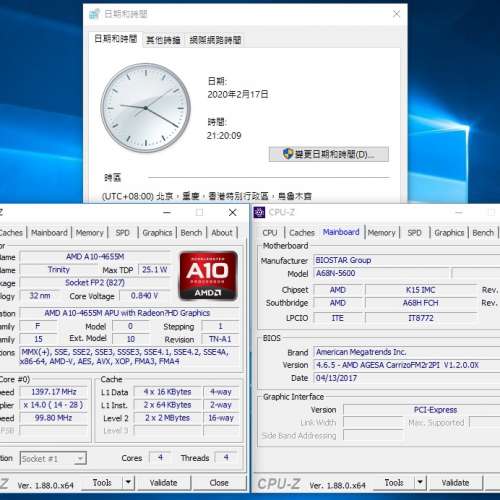Screen dimensions: 500x500
Task: Click Validate button in left CPU-Z
Action: [x=163, y=482]
